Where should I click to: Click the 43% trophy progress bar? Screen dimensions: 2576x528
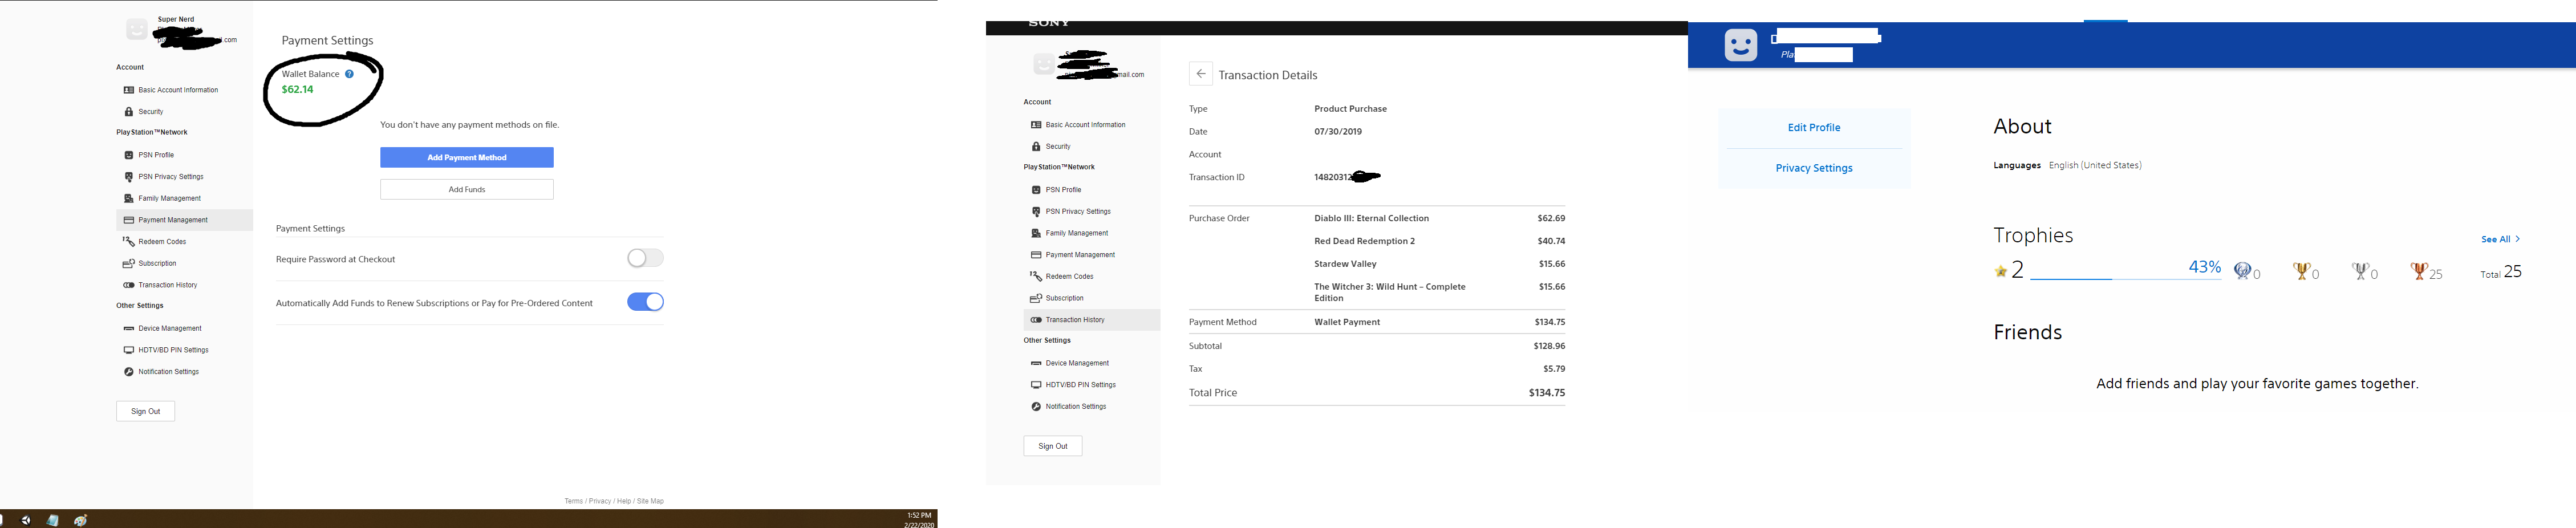(2126, 279)
